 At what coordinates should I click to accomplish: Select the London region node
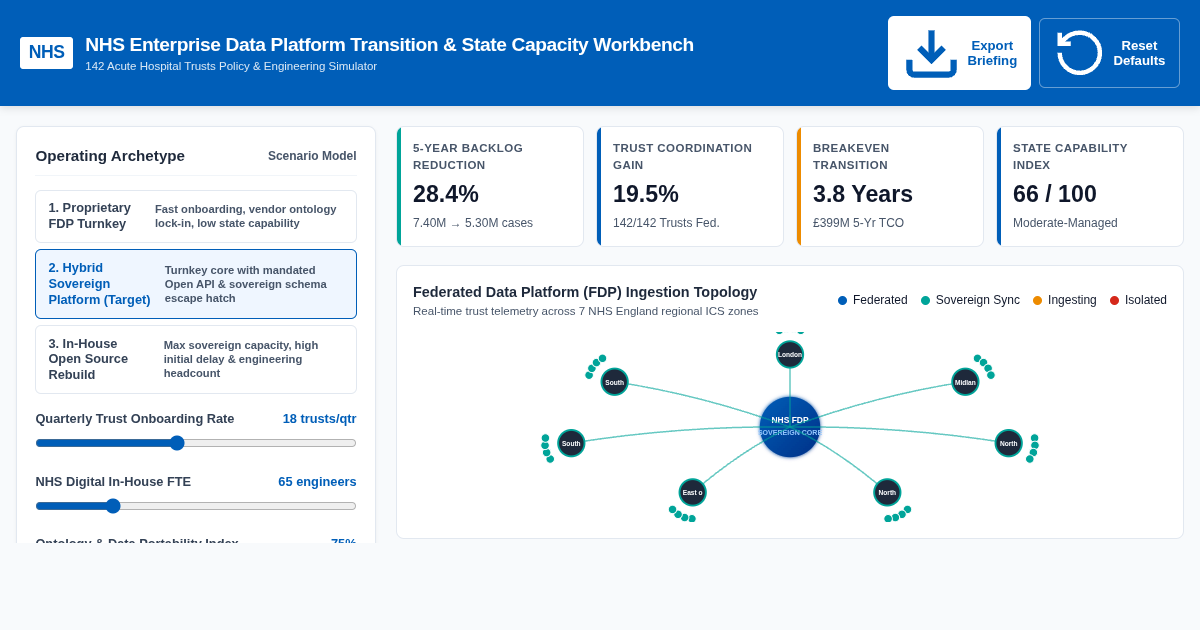pyautogui.click(x=790, y=354)
